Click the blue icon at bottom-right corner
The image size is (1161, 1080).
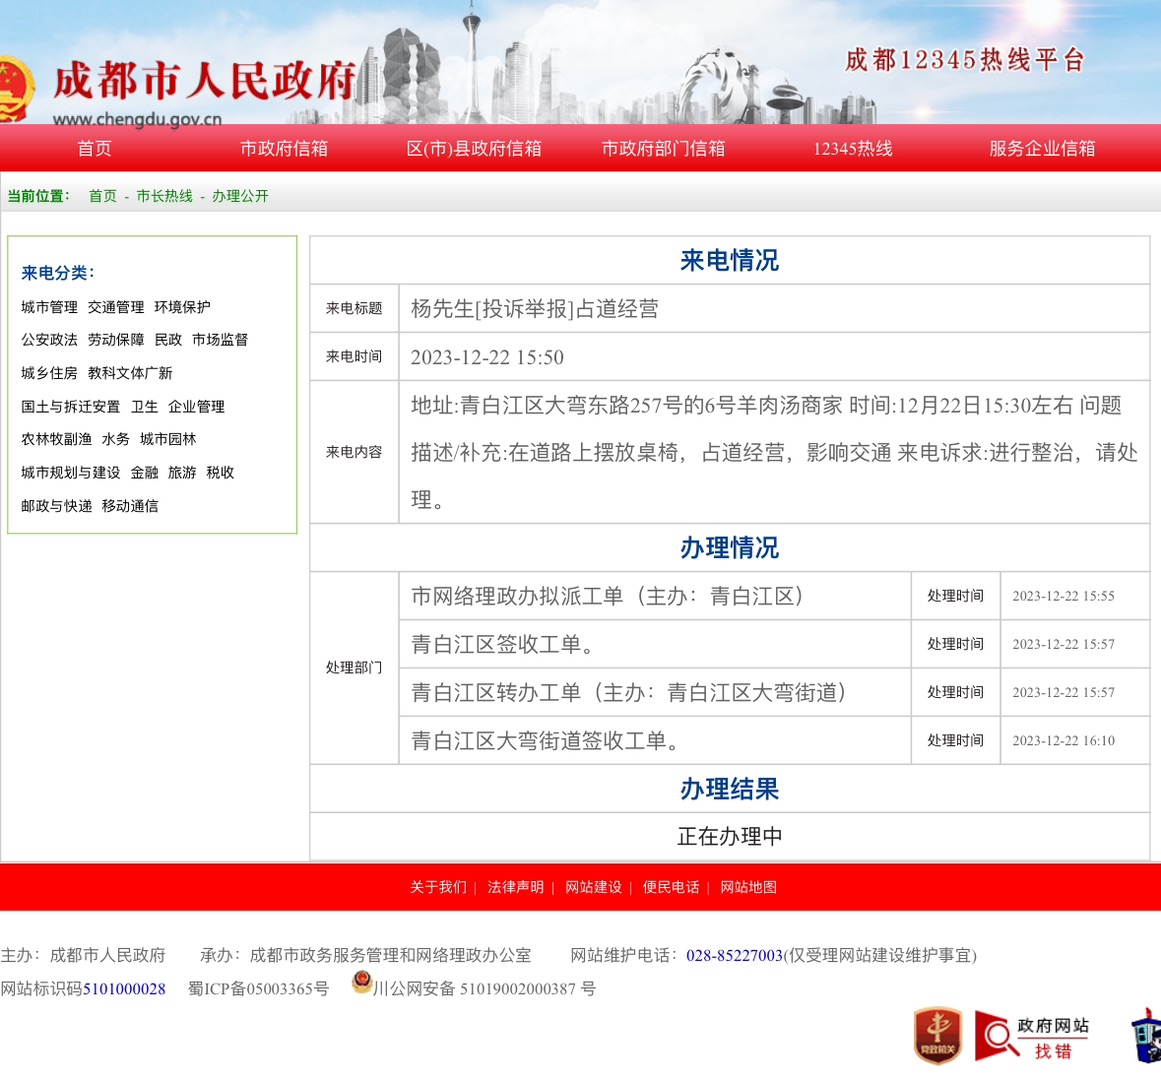[x=1147, y=1036]
